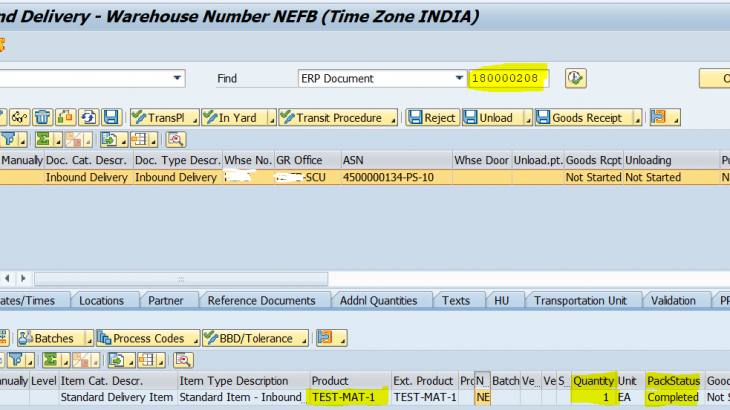Switch to the HU tab

pyautogui.click(x=501, y=301)
